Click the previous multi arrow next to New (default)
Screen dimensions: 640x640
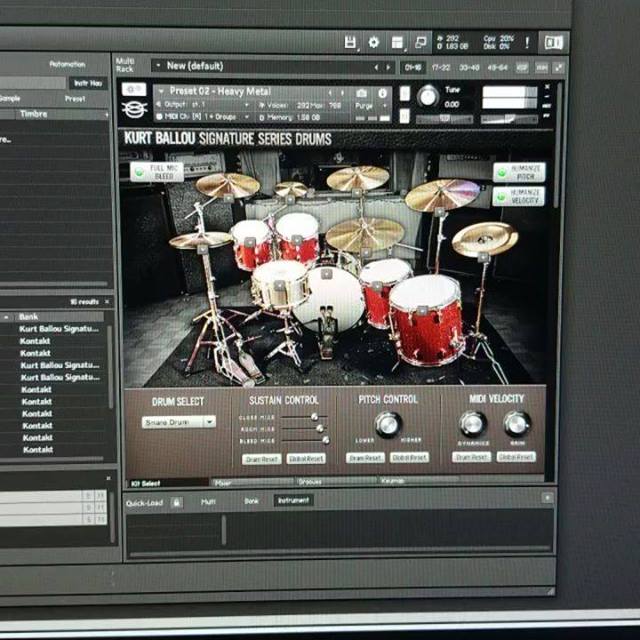(376, 67)
